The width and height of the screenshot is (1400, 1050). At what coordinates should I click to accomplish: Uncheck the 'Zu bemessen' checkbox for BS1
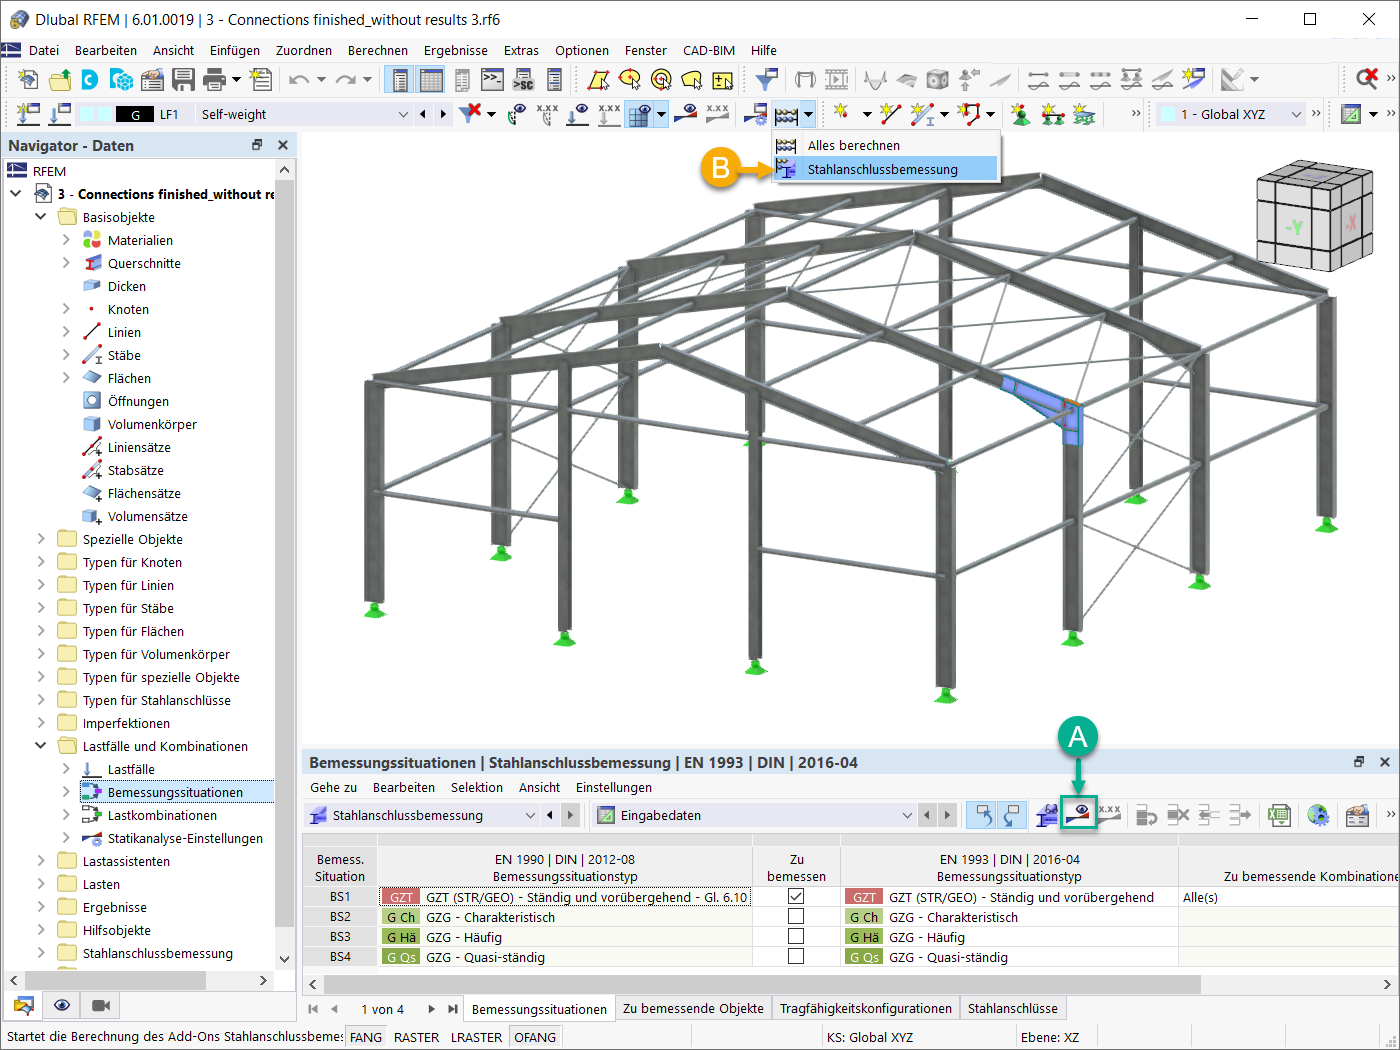click(x=796, y=897)
